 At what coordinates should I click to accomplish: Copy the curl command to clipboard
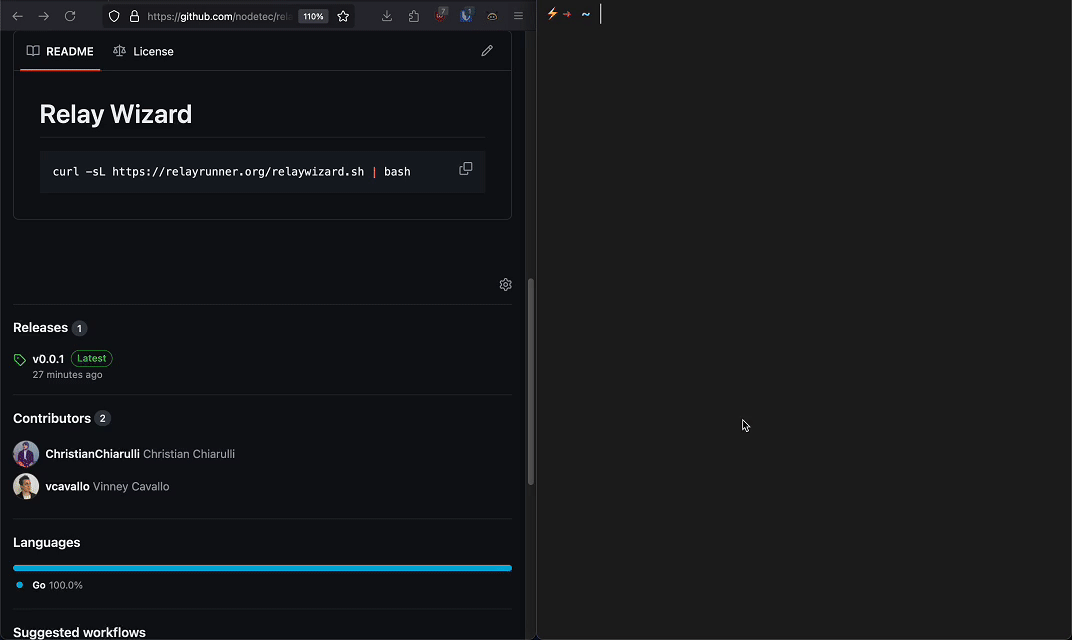[466, 169]
